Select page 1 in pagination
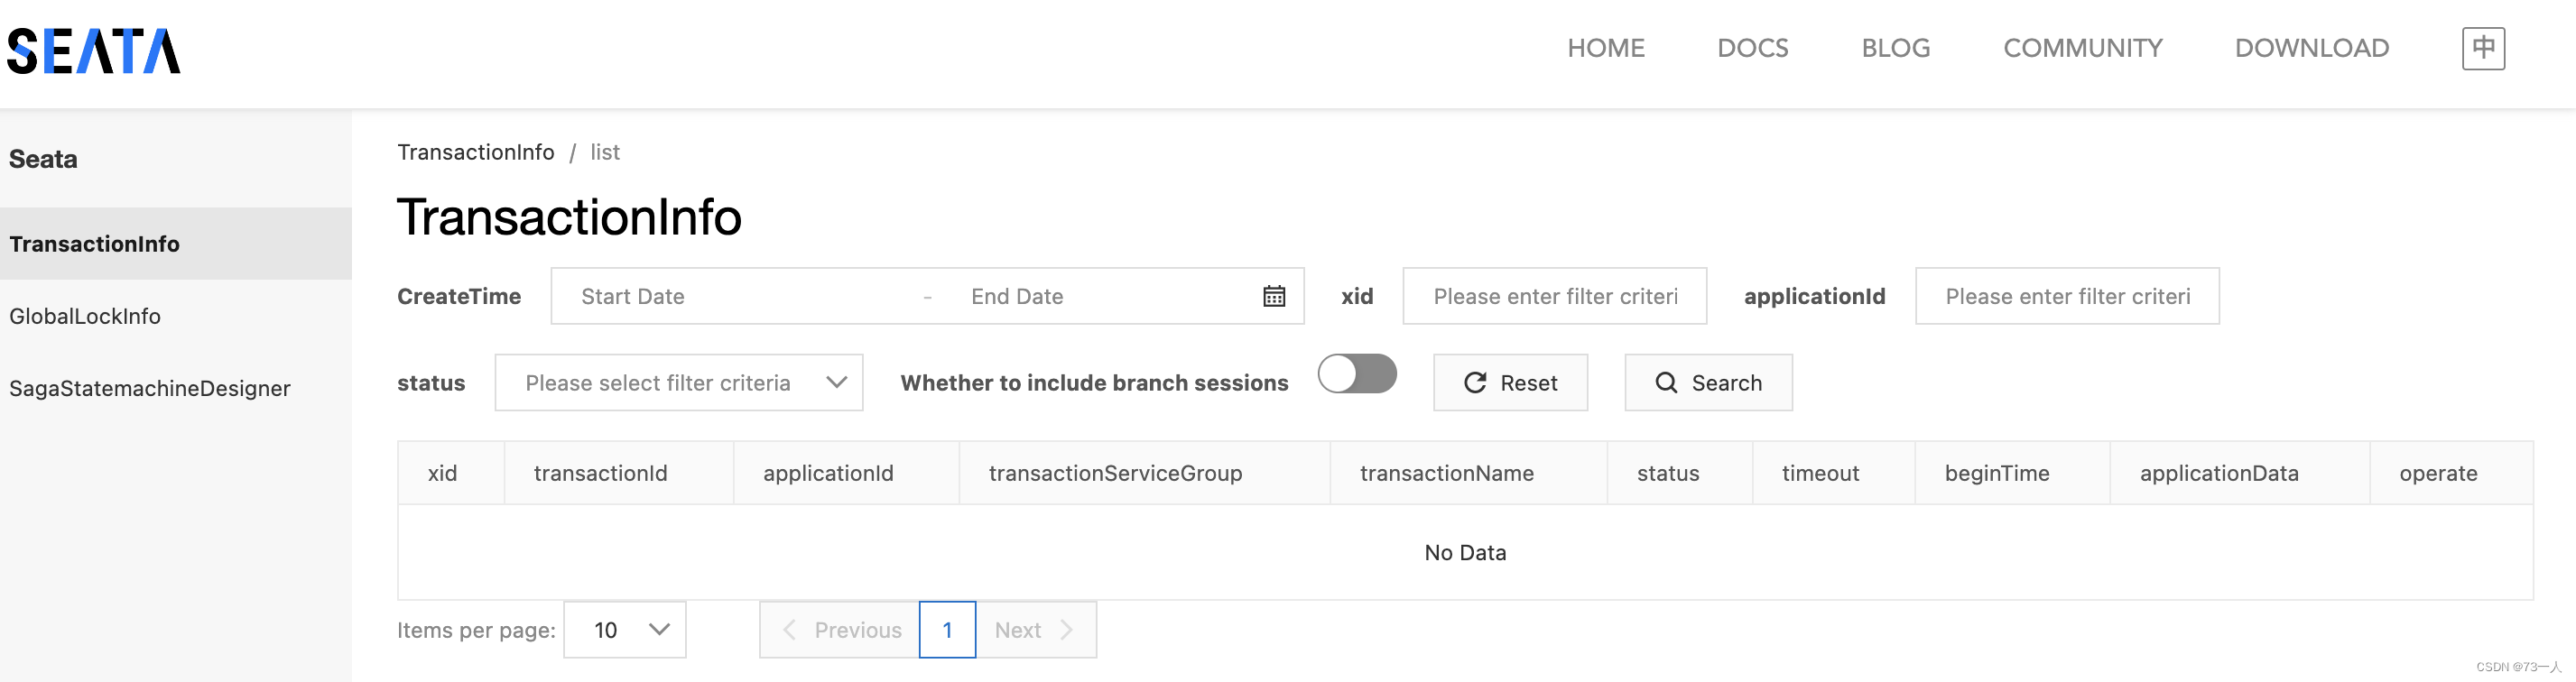The image size is (2576, 682). point(947,630)
